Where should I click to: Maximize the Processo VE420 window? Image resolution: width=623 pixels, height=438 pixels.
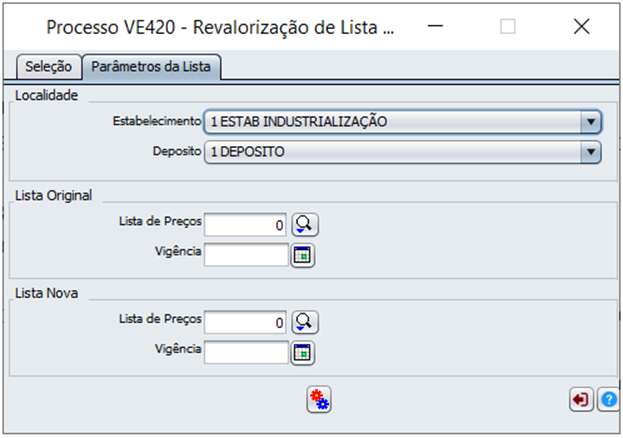coord(508,27)
